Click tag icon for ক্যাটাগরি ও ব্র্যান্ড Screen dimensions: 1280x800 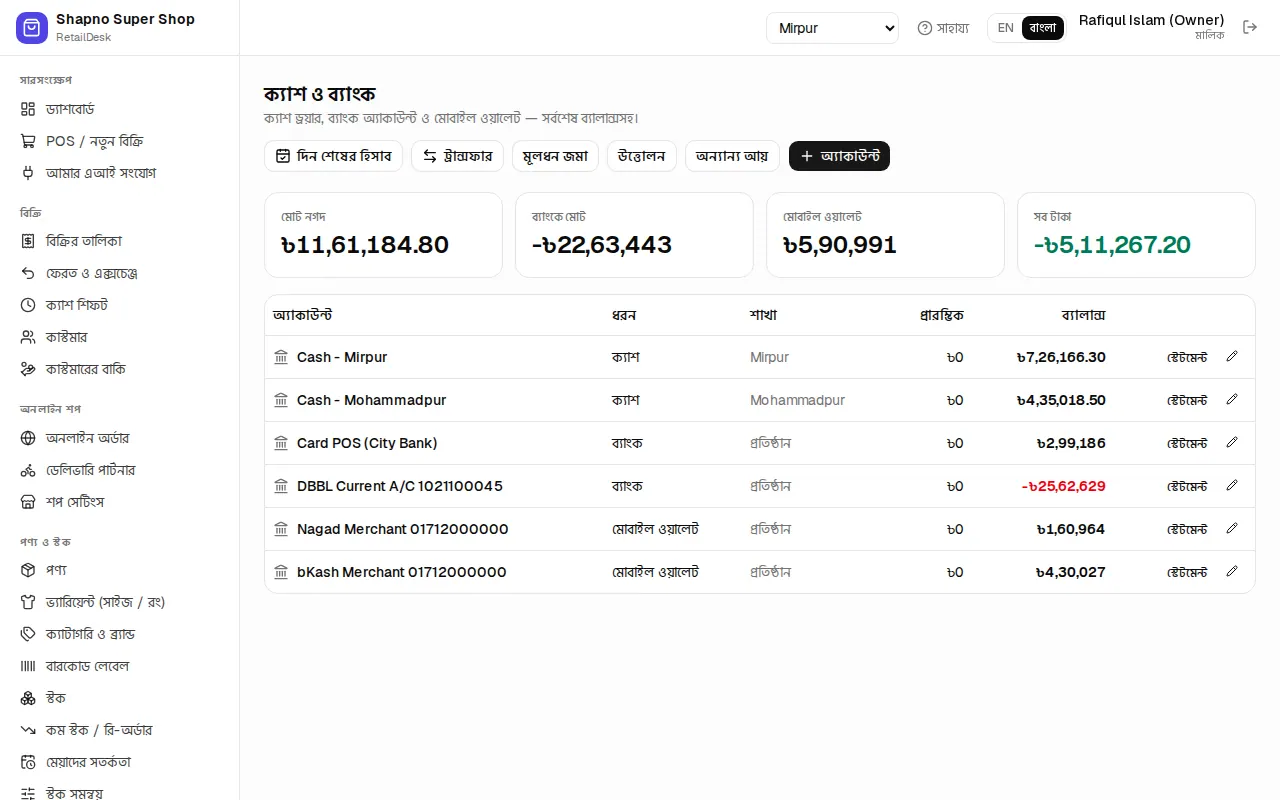click(28, 634)
